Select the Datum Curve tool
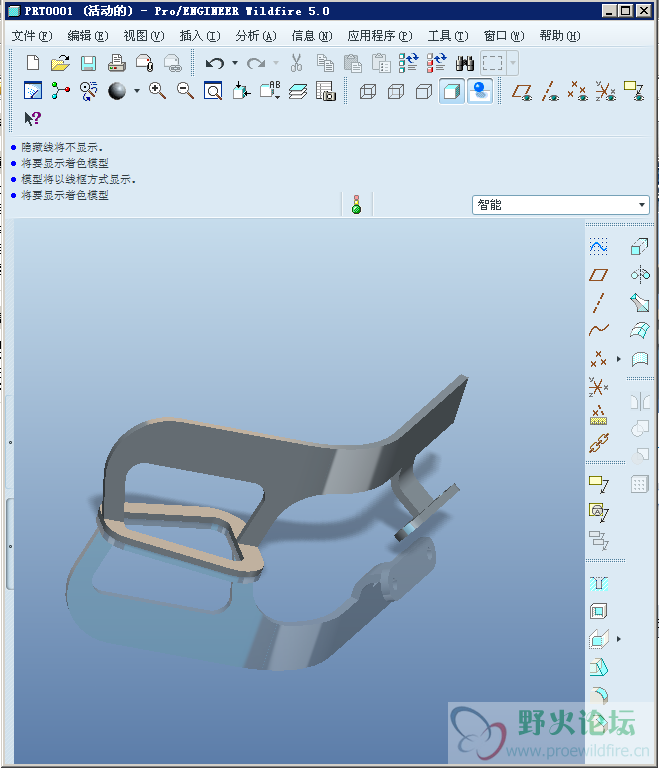 tap(599, 330)
